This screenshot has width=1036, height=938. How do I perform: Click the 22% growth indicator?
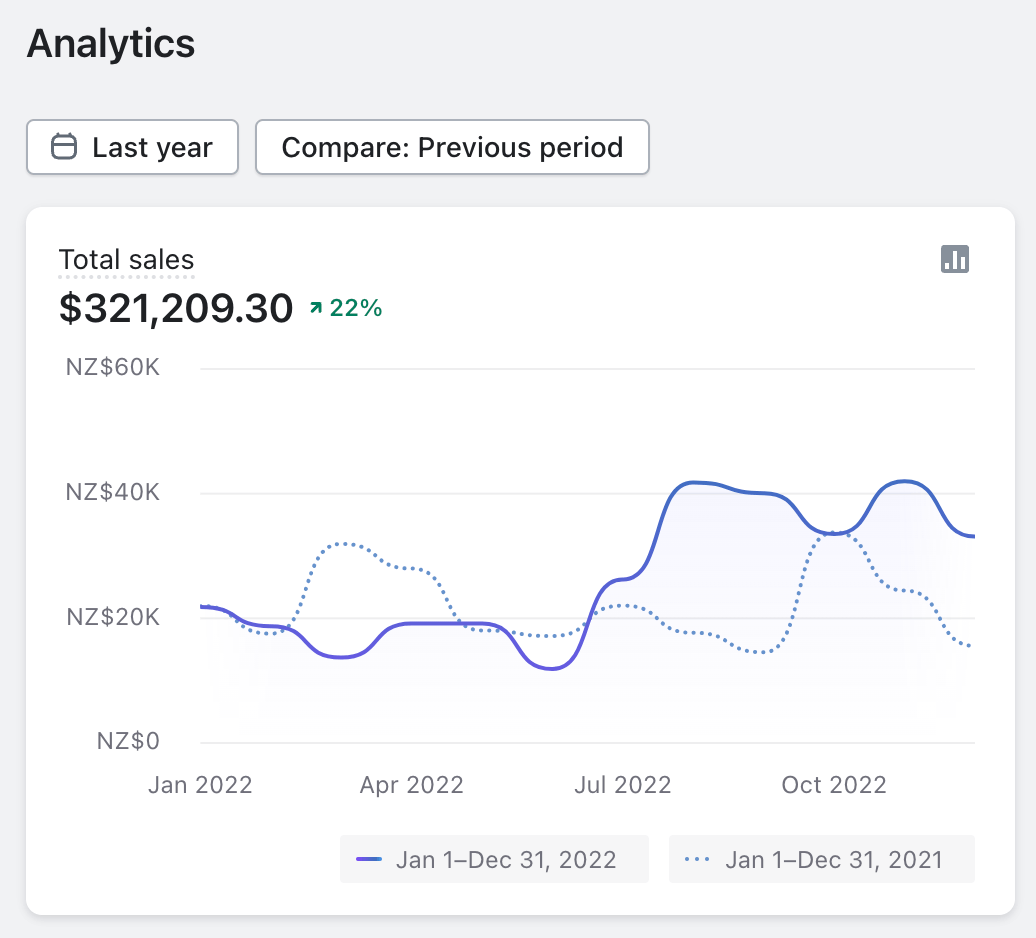(356, 309)
